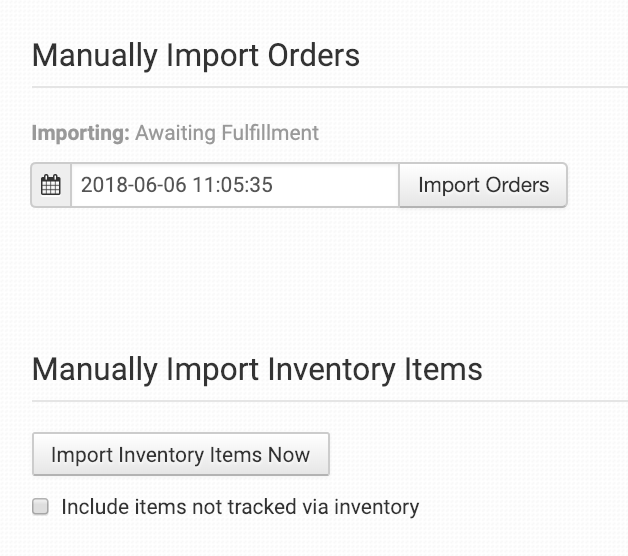Click divider line below Manually Import Orders
Image resolution: width=628 pixels, height=556 pixels.
[x=330, y=87]
